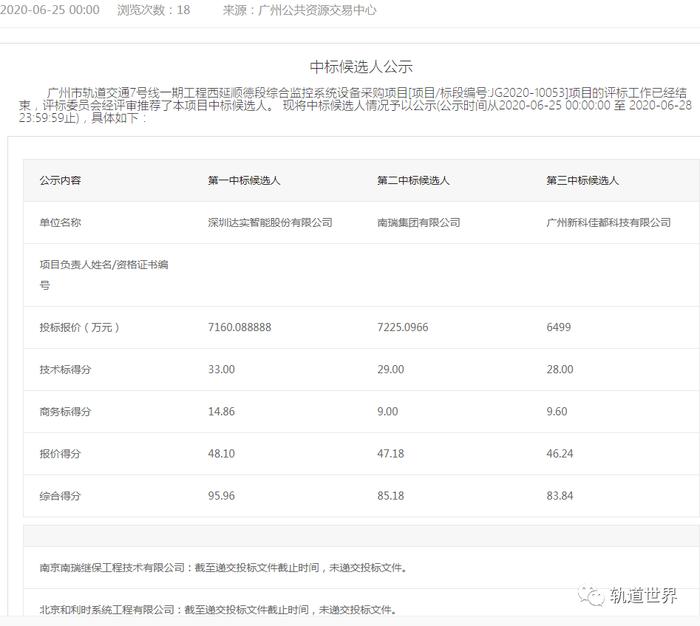Click 南瑞集团有限公司
This screenshot has width=700, height=626.
click(419, 222)
